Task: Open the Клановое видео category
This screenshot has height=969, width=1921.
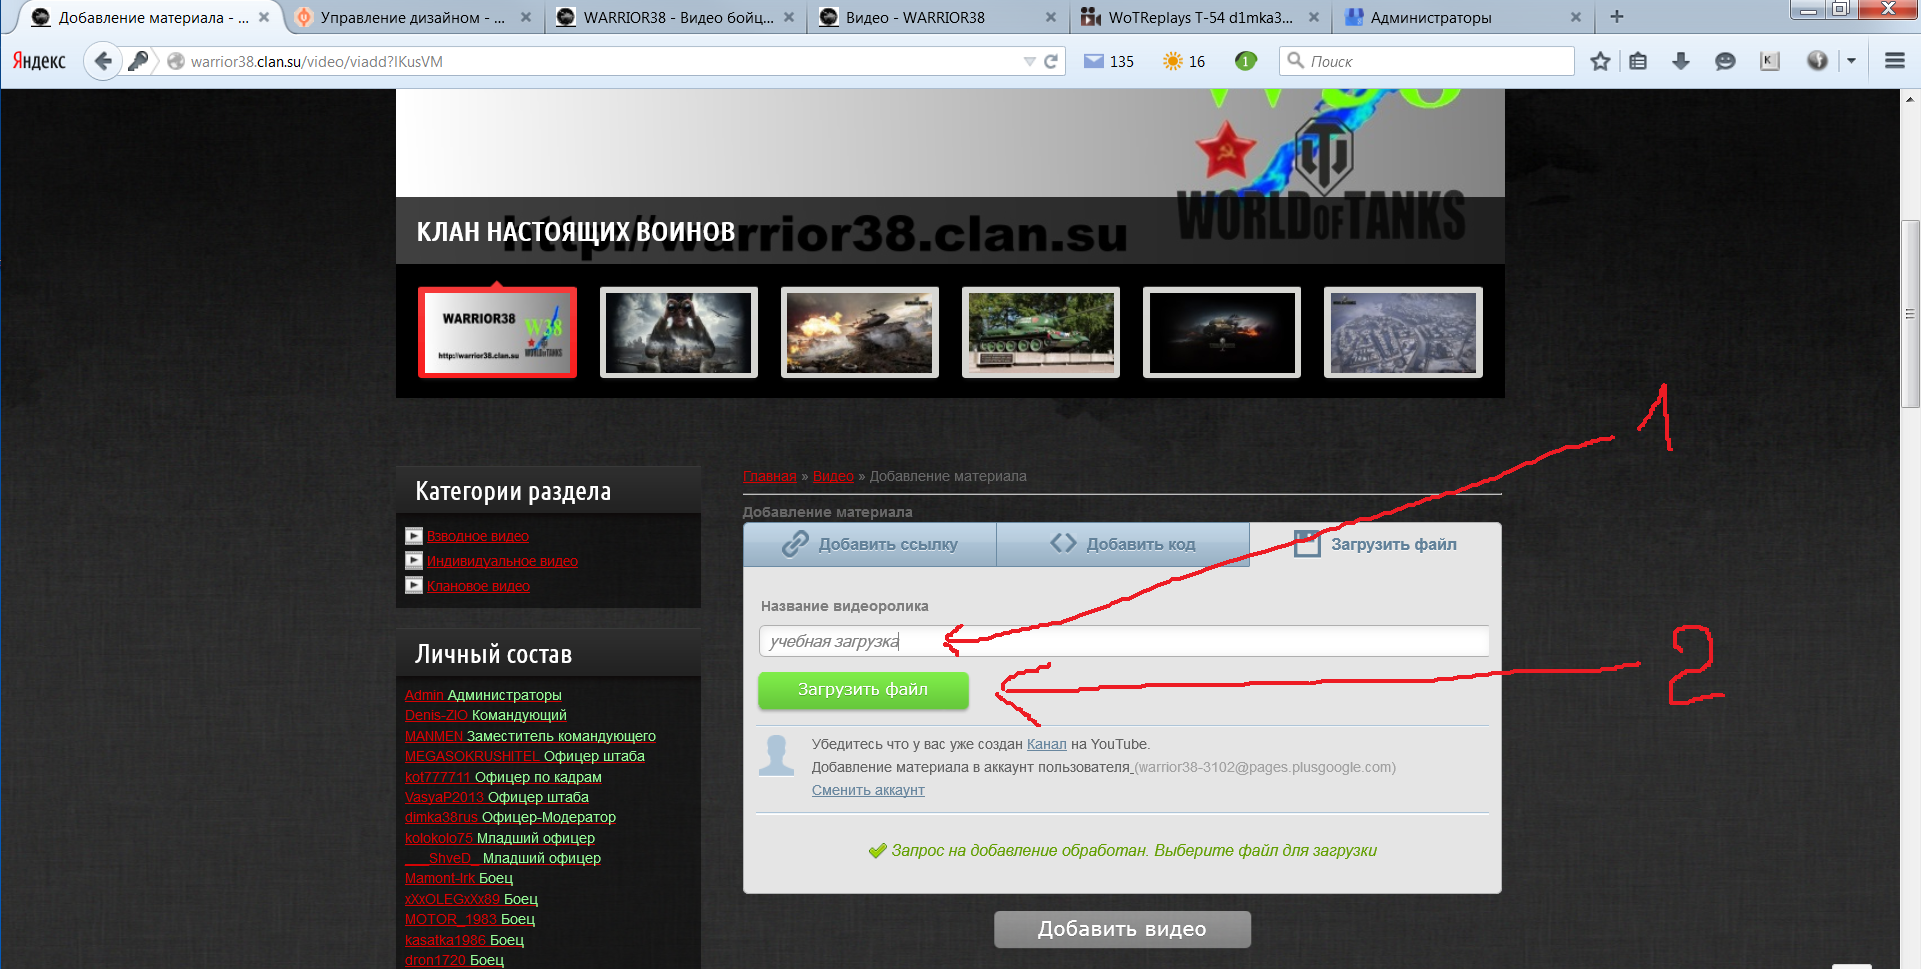Action: click(x=478, y=586)
